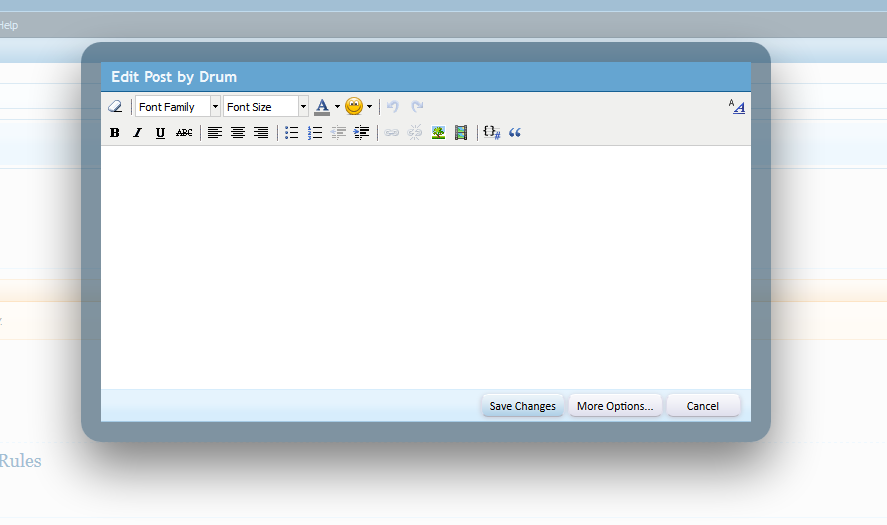
Task: Expand the text color palette arrow
Action: point(337,106)
